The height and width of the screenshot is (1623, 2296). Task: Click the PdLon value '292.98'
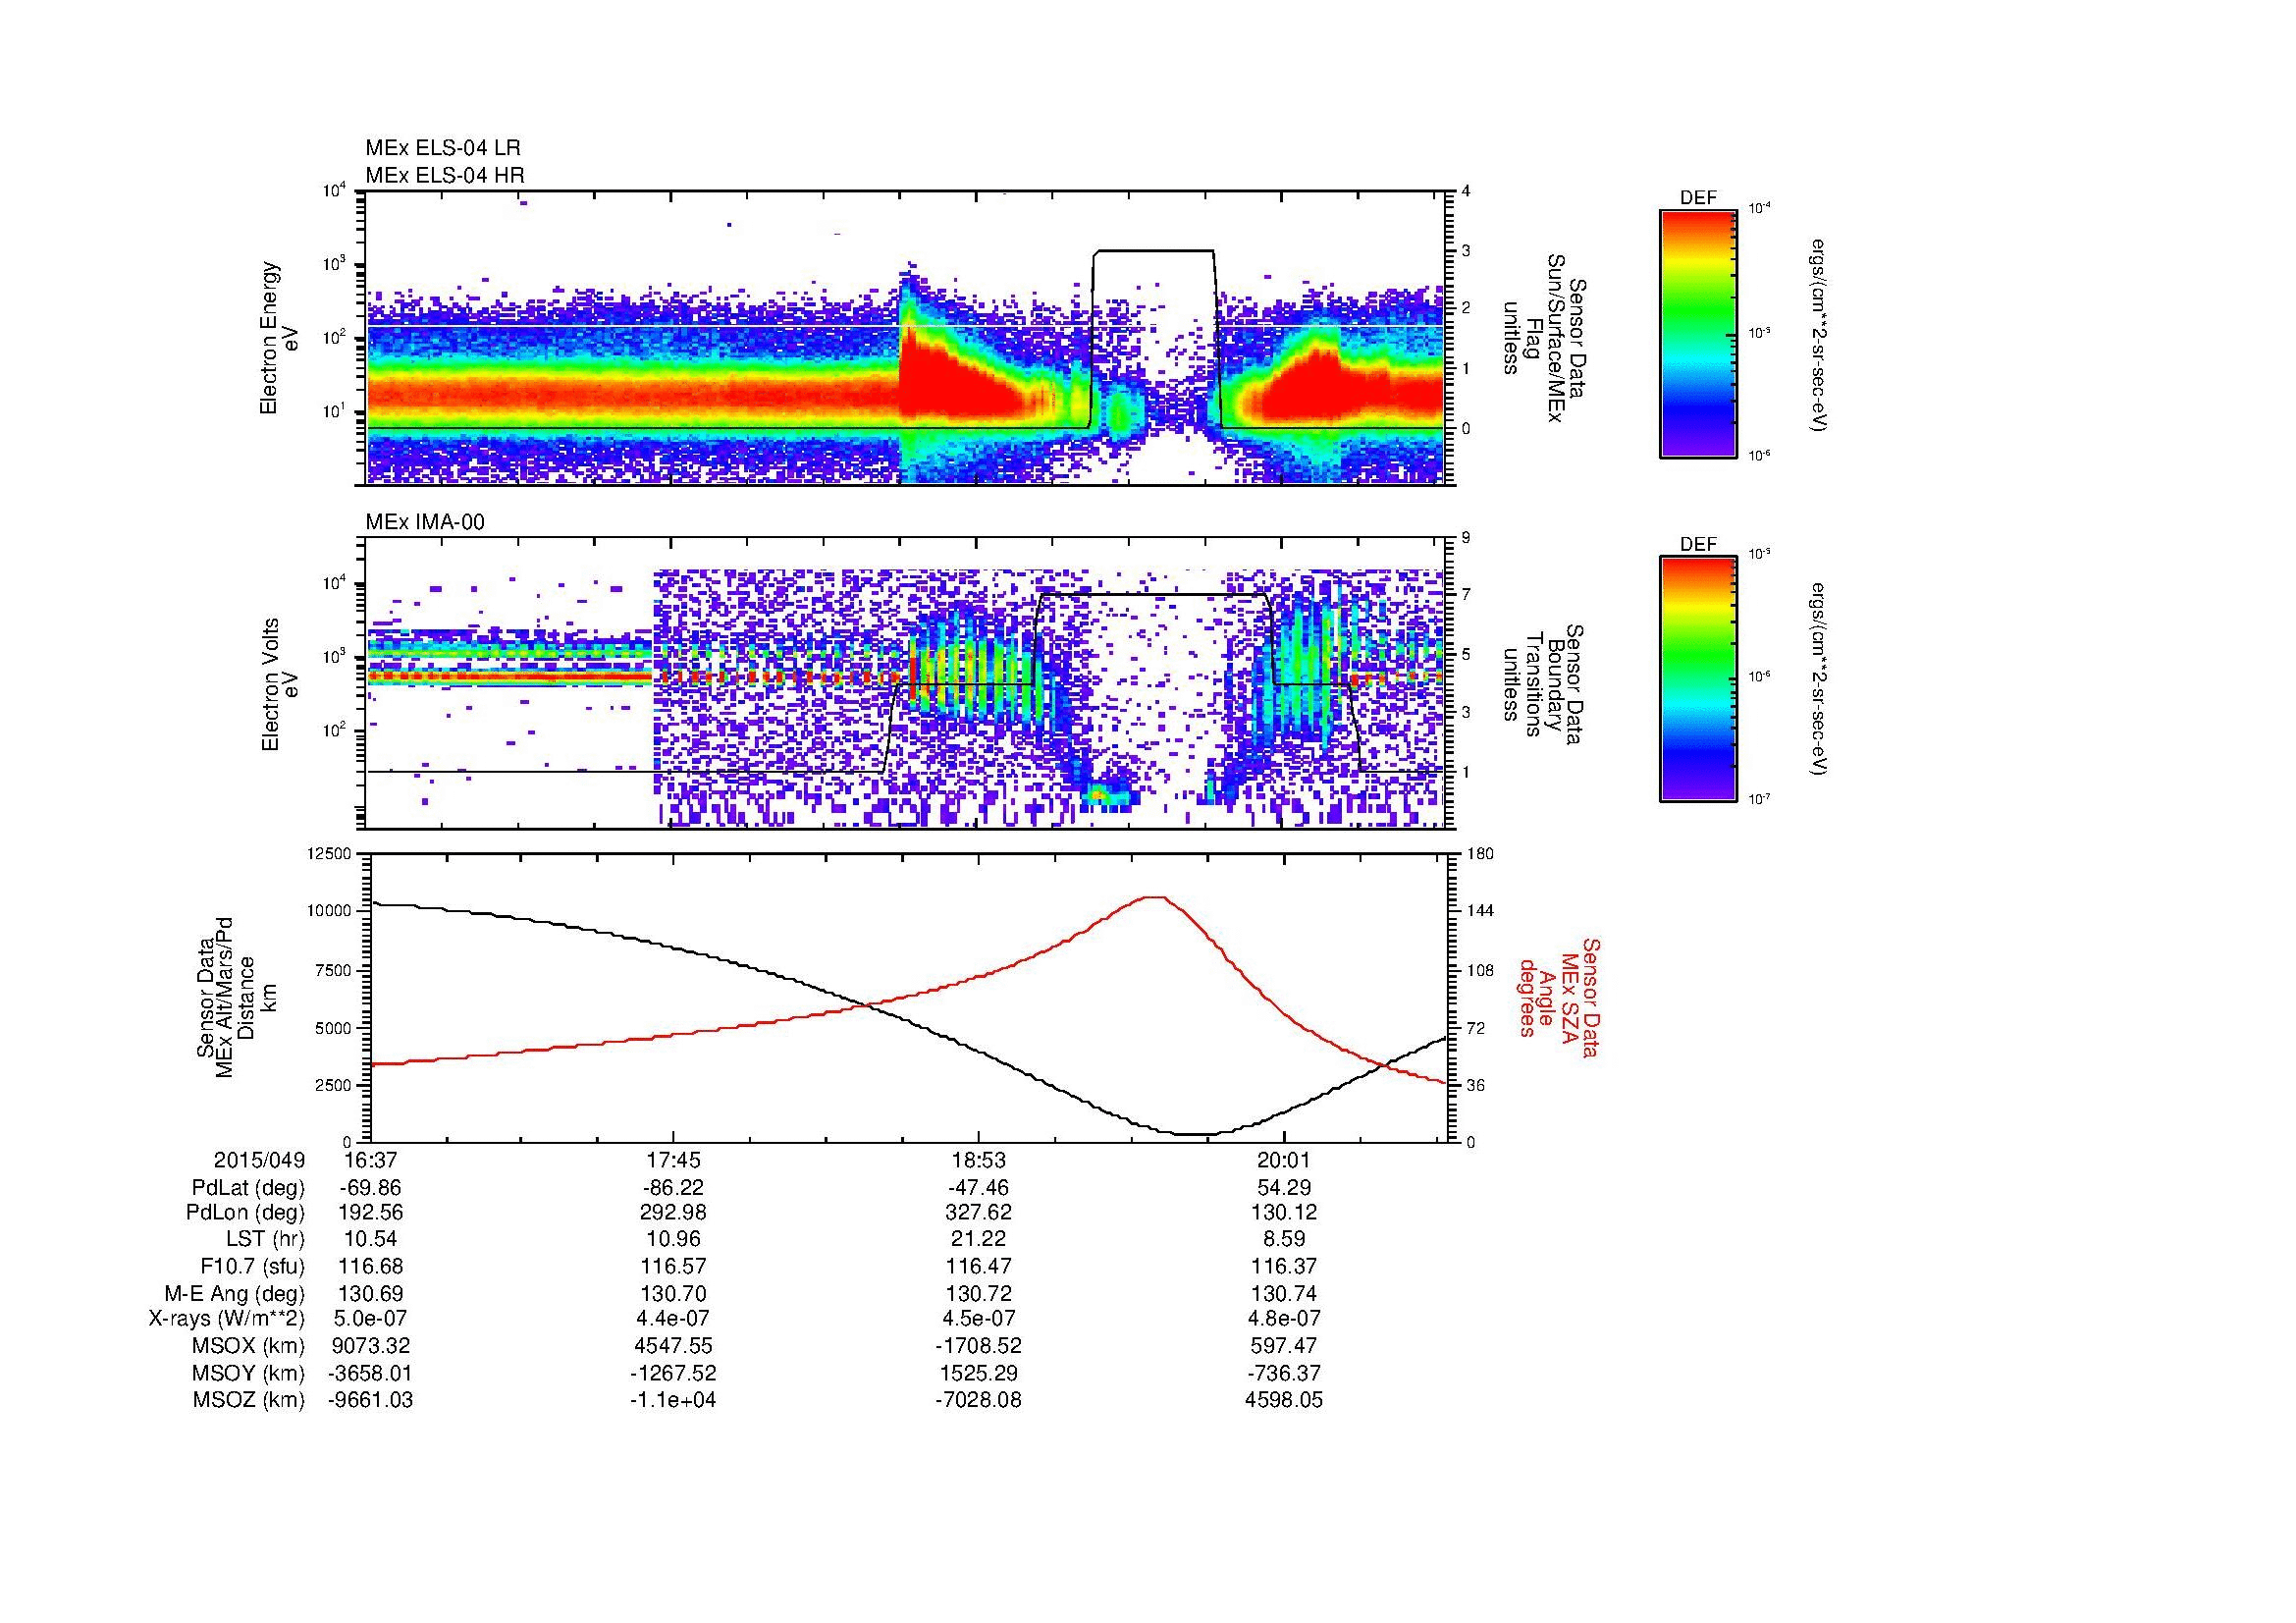(674, 1213)
